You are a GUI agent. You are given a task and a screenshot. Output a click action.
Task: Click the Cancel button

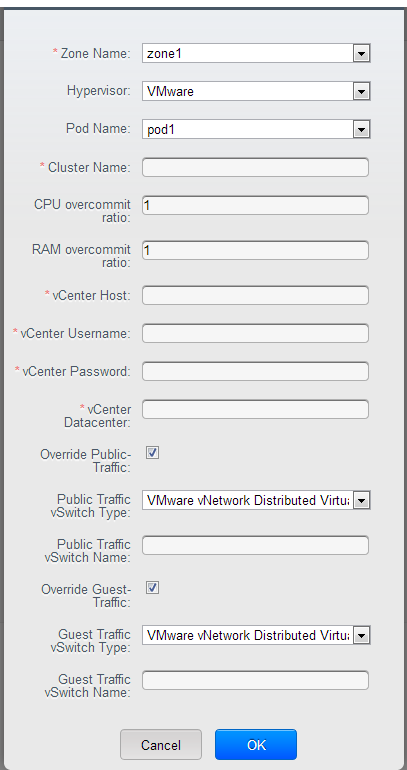(x=161, y=745)
